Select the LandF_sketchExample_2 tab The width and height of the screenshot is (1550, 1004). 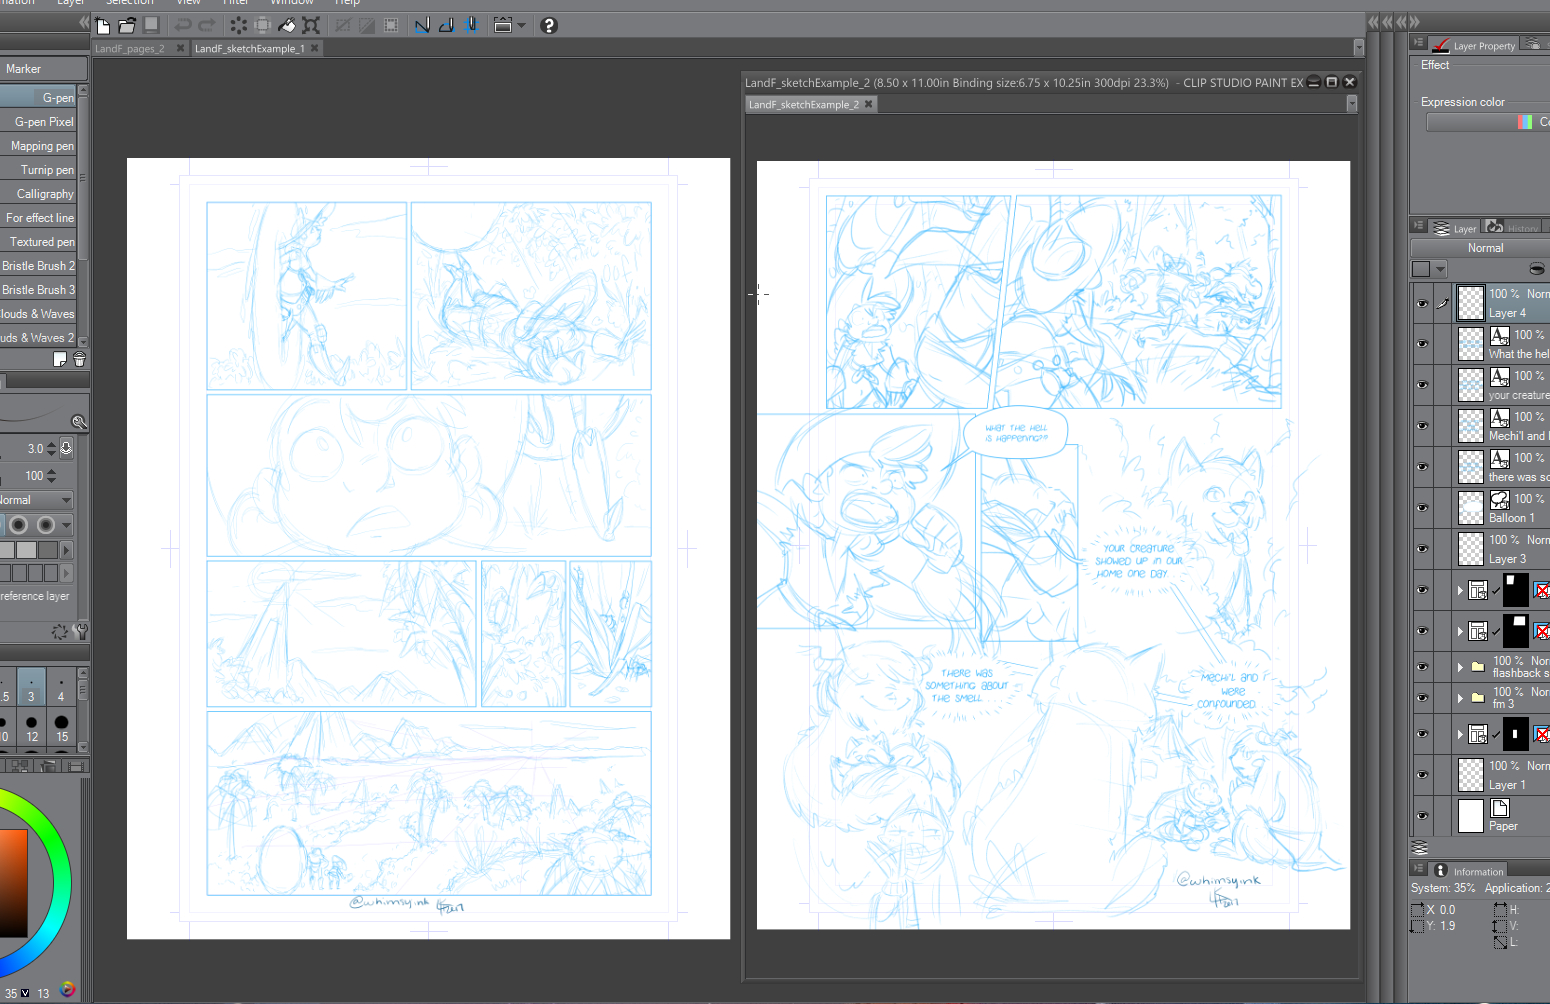[x=804, y=104]
